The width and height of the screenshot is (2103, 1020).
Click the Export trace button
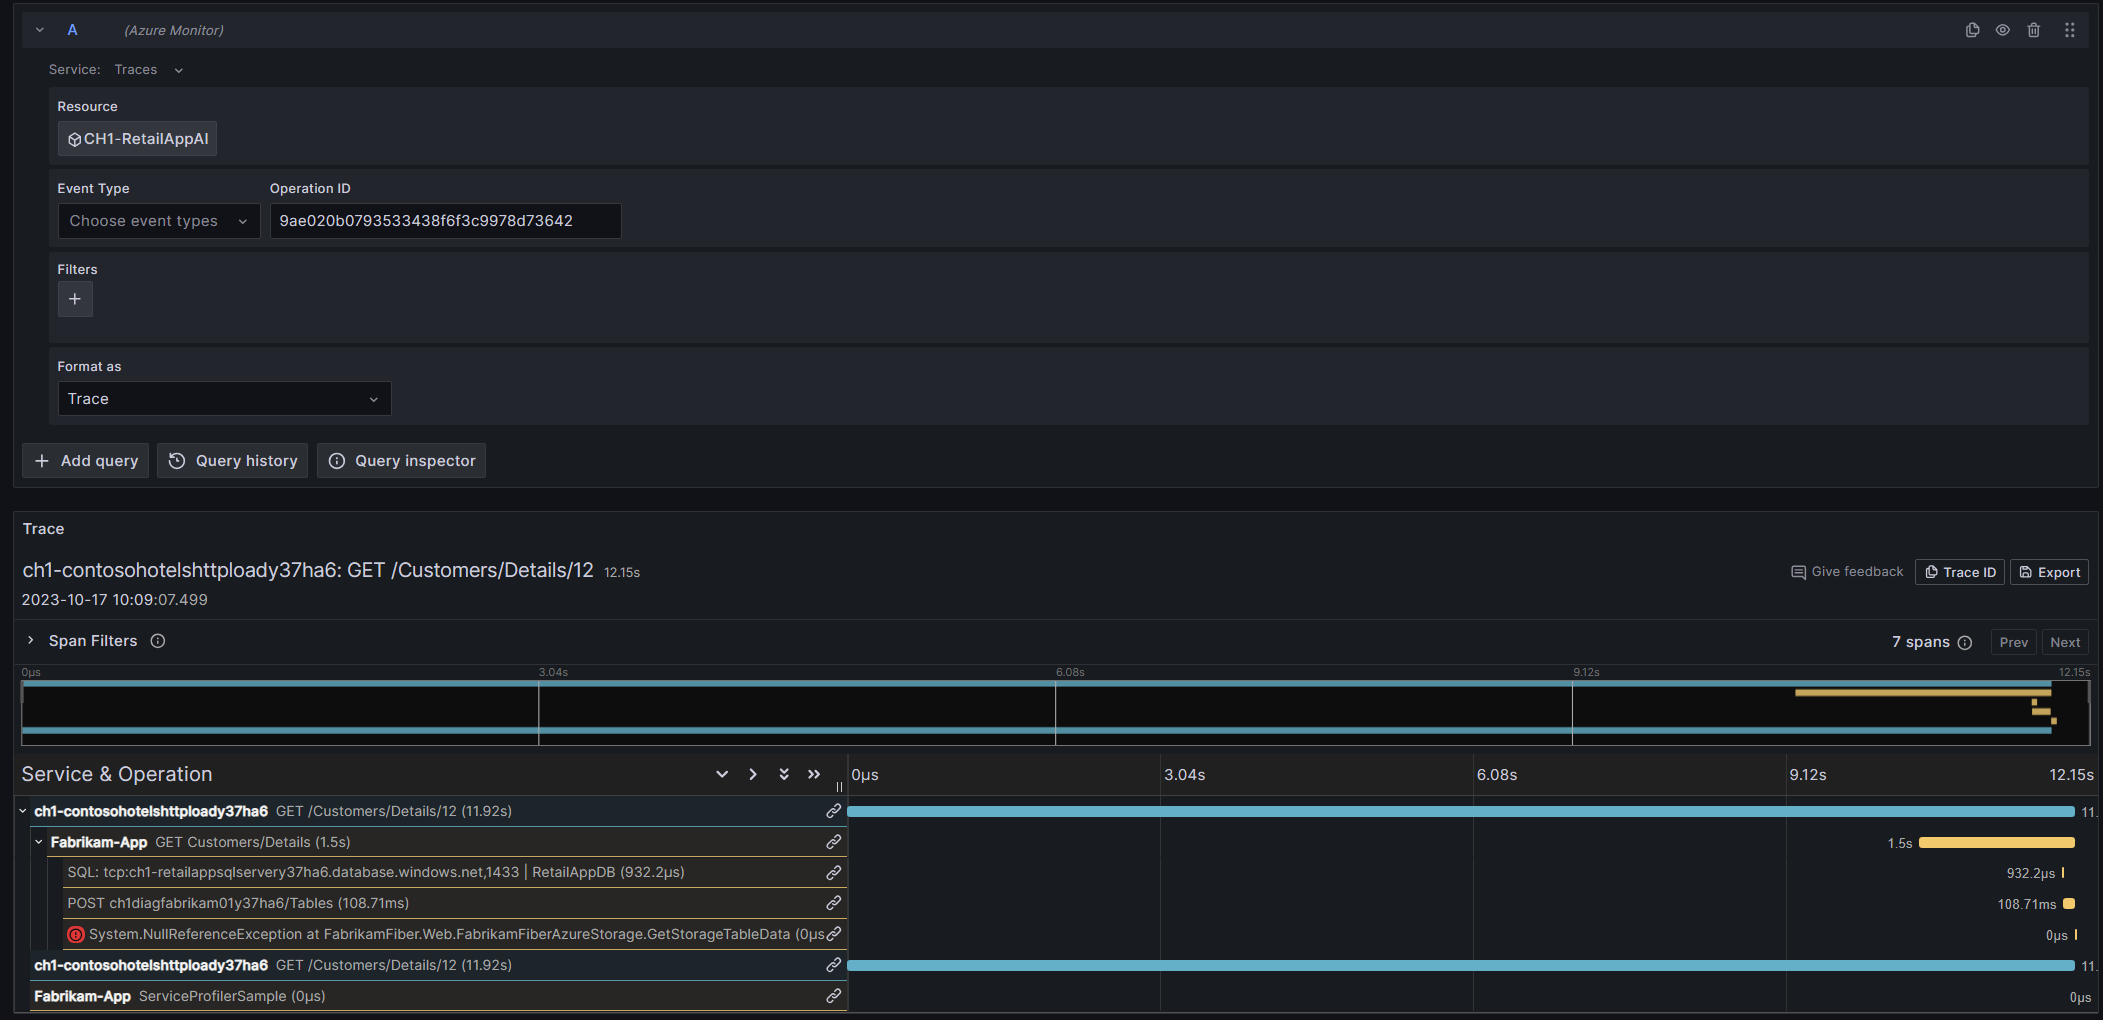coord(2049,572)
